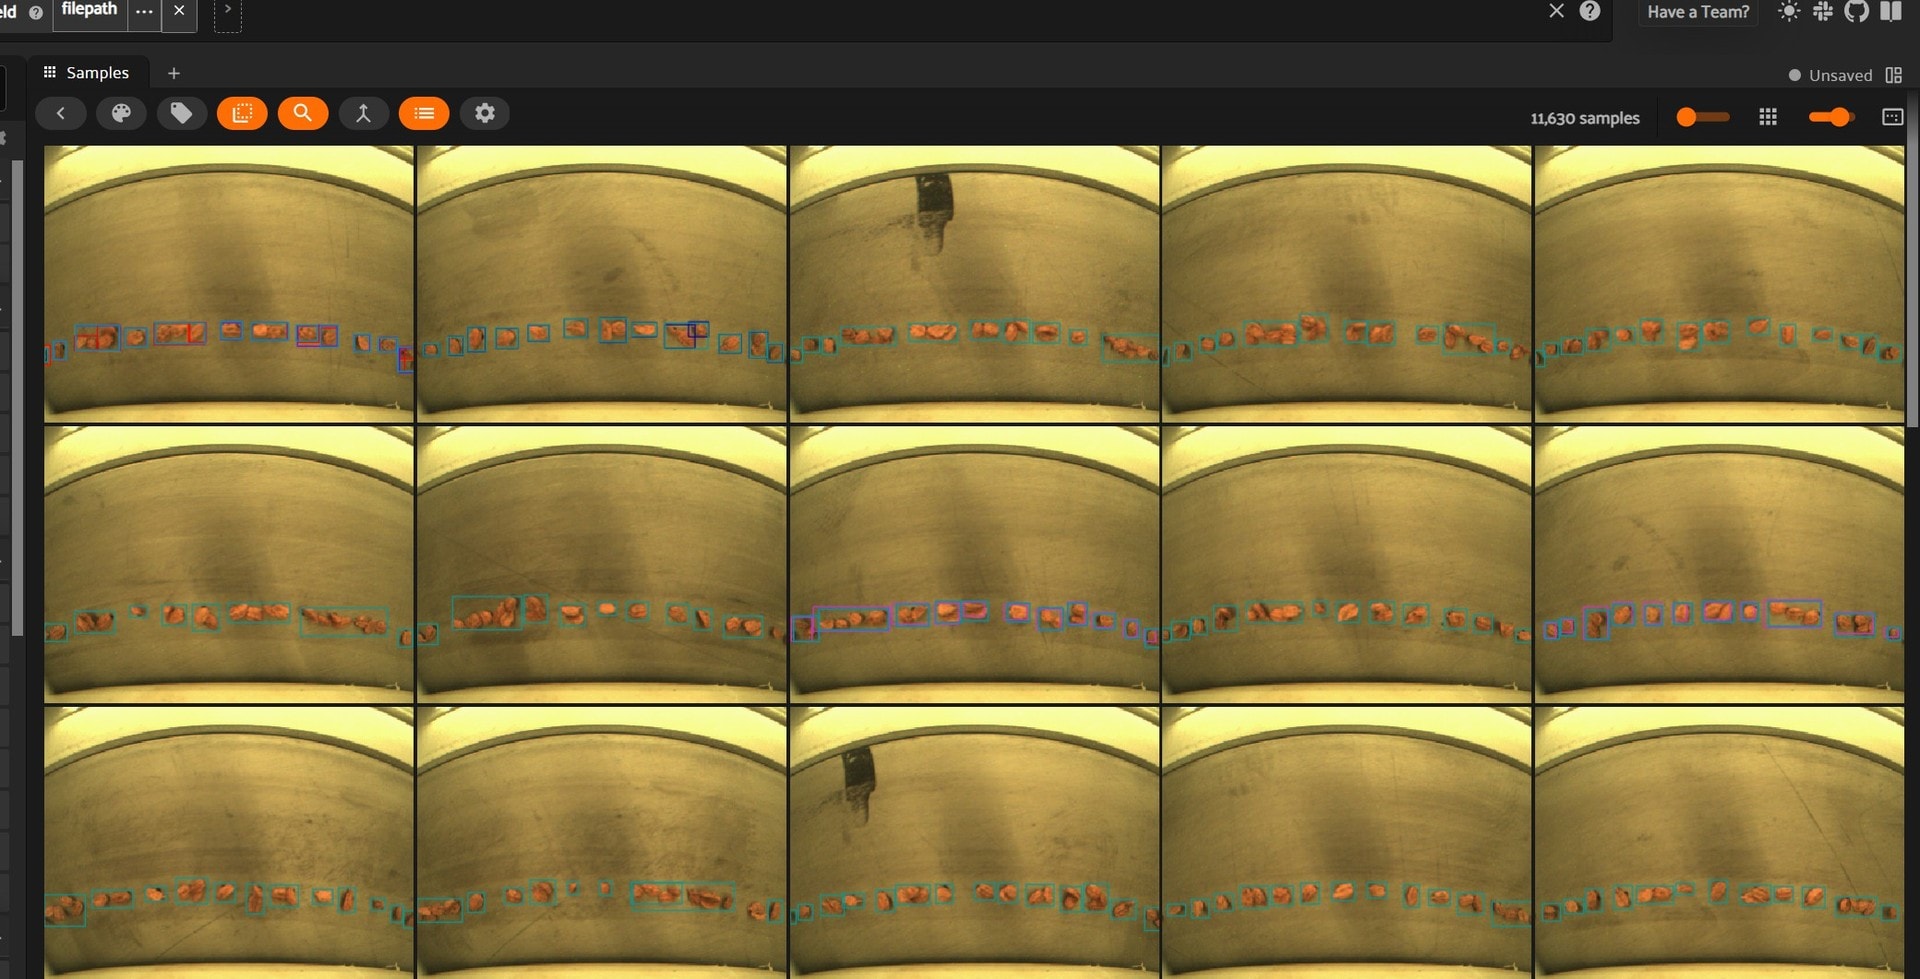Browse operations with the orange list icon
This screenshot has width=1920, height=979.
[x=424, y=113]
